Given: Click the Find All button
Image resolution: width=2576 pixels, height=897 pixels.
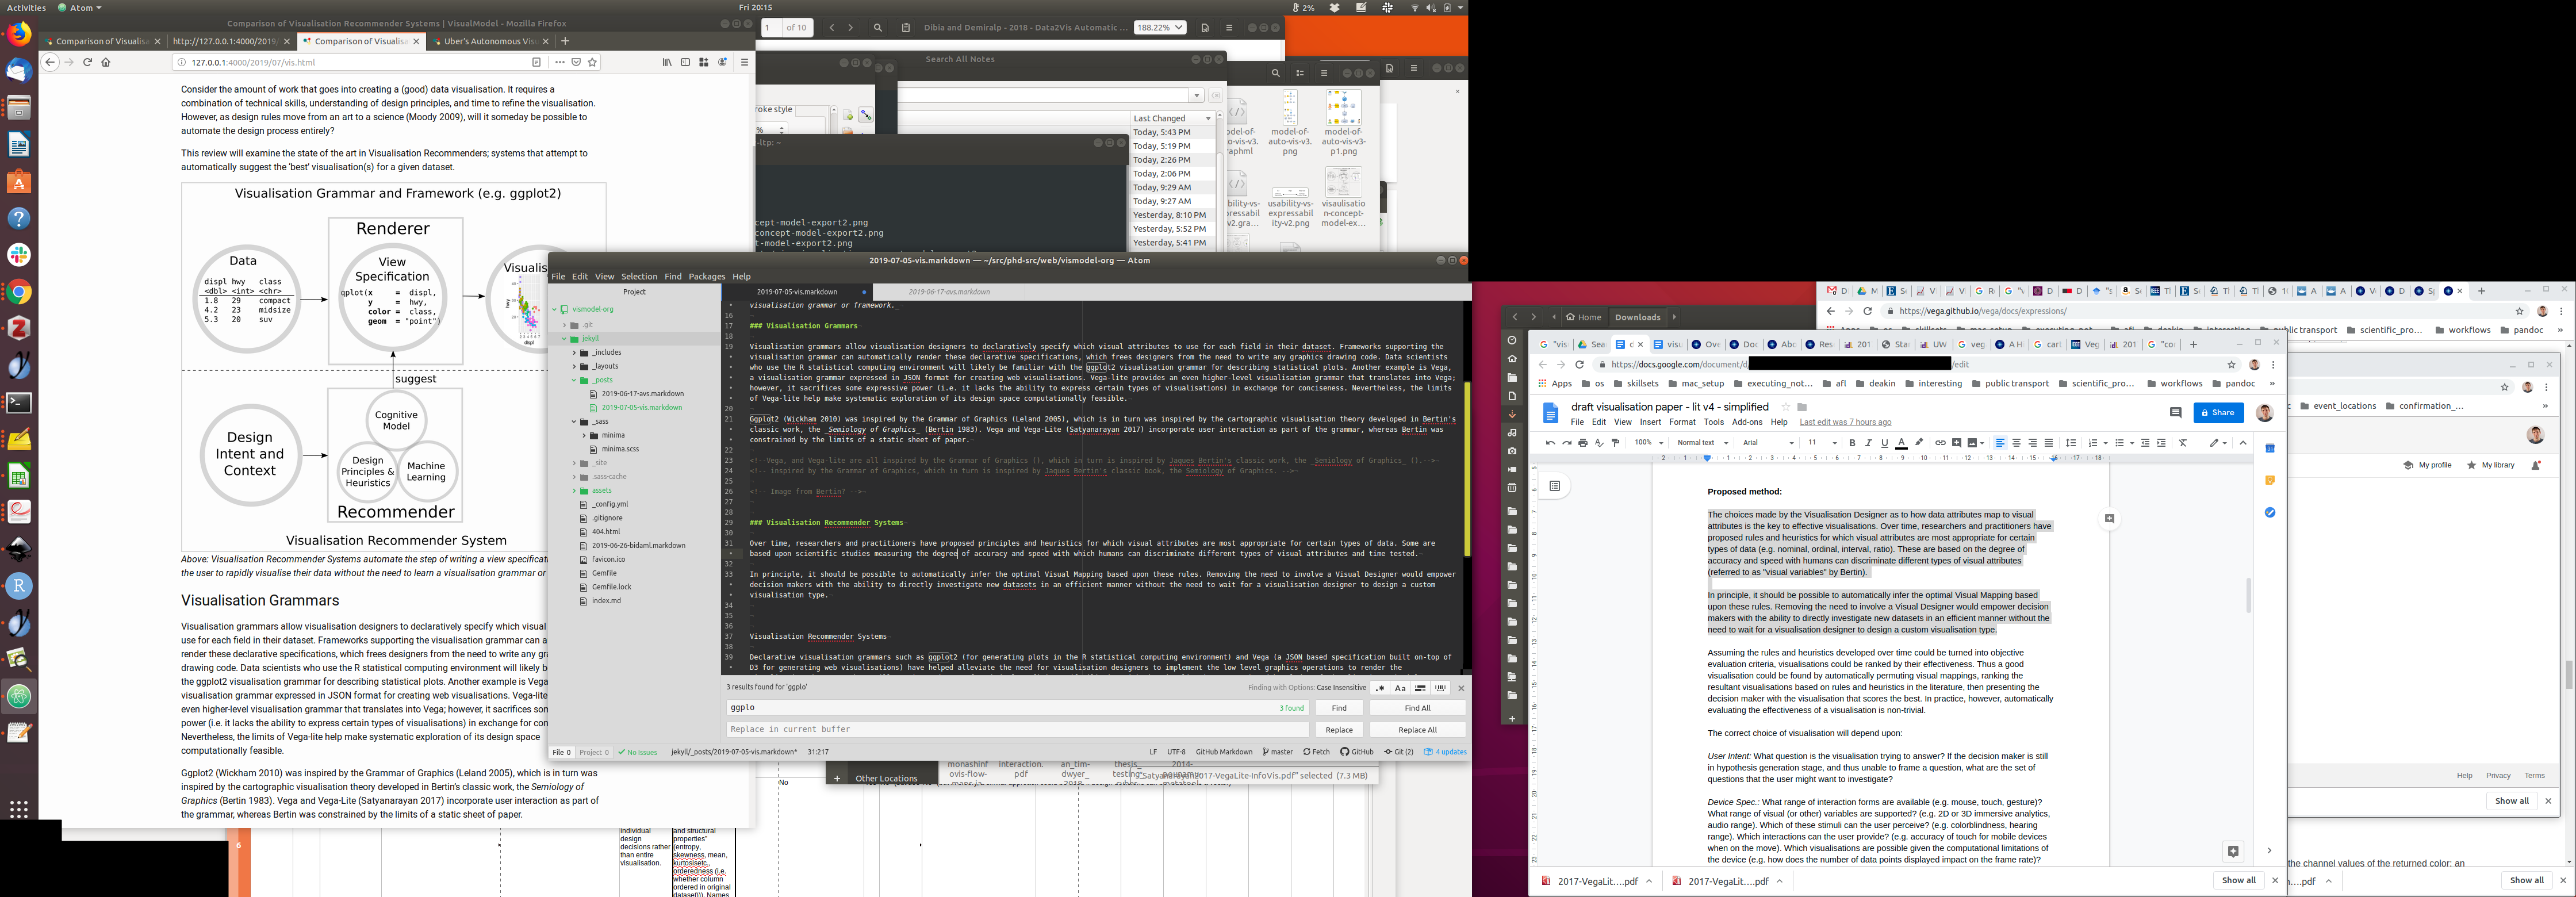Looking at the screenshot, I should [1417, 708].
